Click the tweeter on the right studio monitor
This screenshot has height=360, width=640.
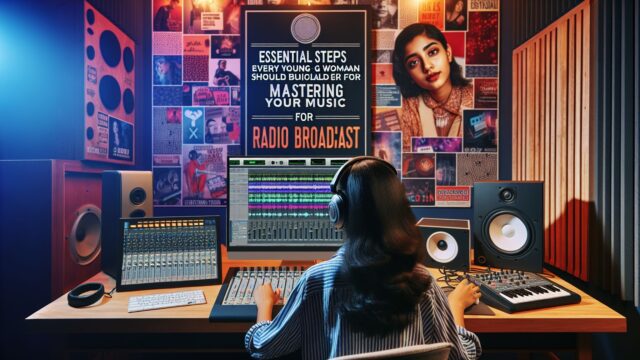coord(507,194)
